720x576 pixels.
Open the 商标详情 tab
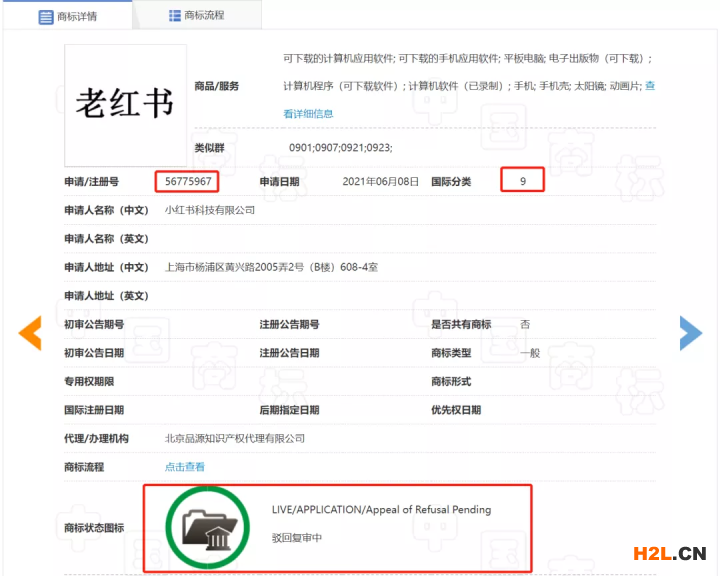coord(68,17)
